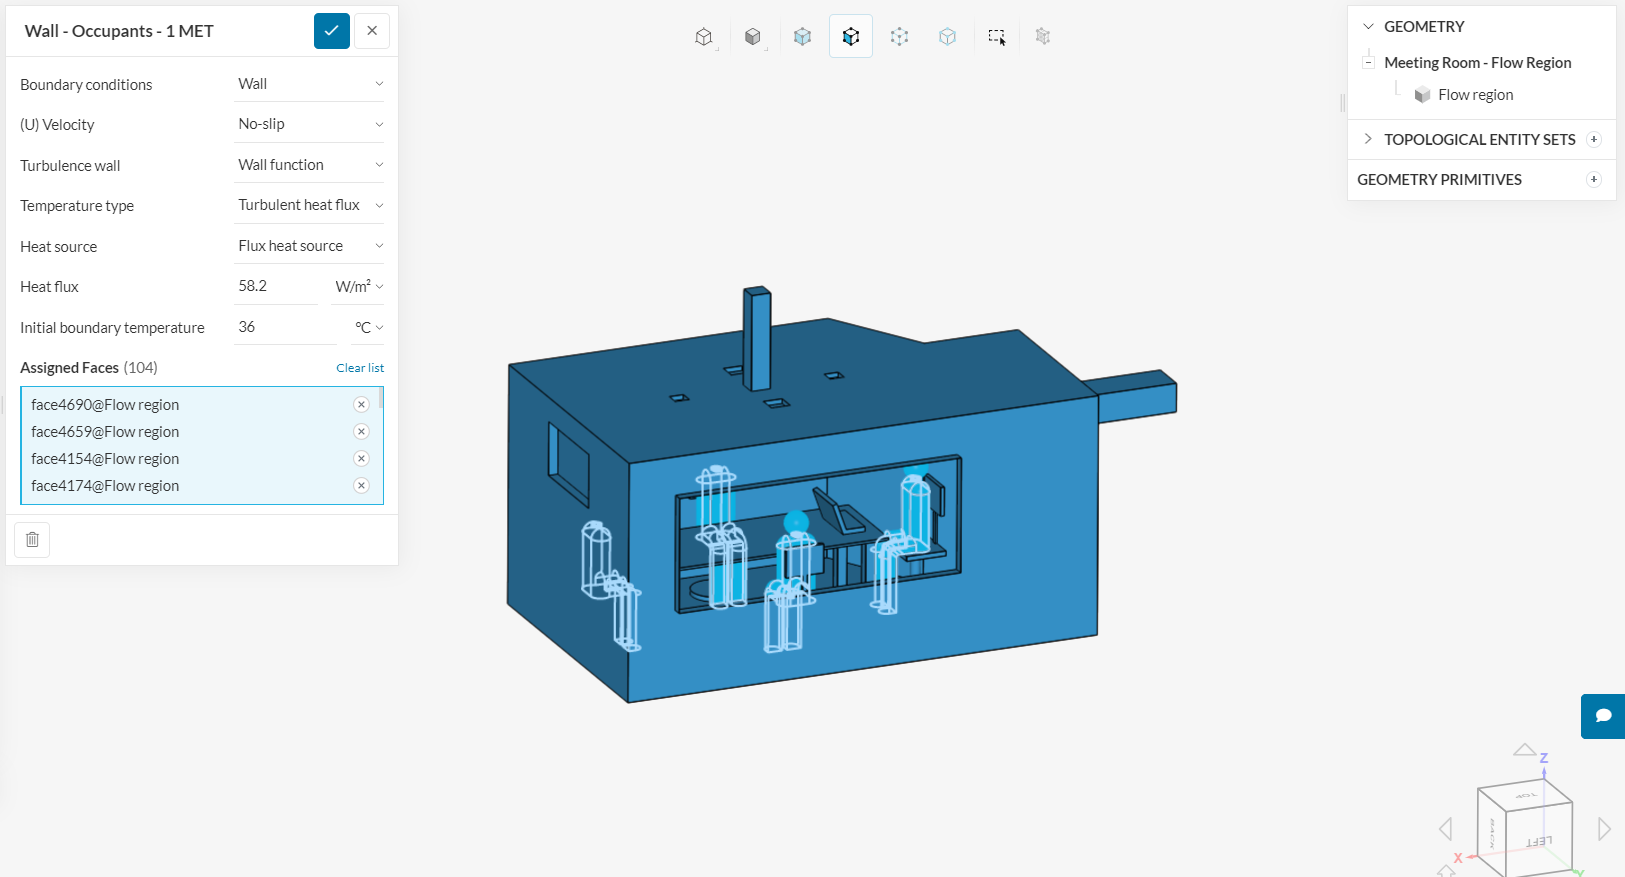The height and width of the screenshot is (877, 1625).
Task: Remove face4690@Flow region from assigned faces
Action: 362,405
